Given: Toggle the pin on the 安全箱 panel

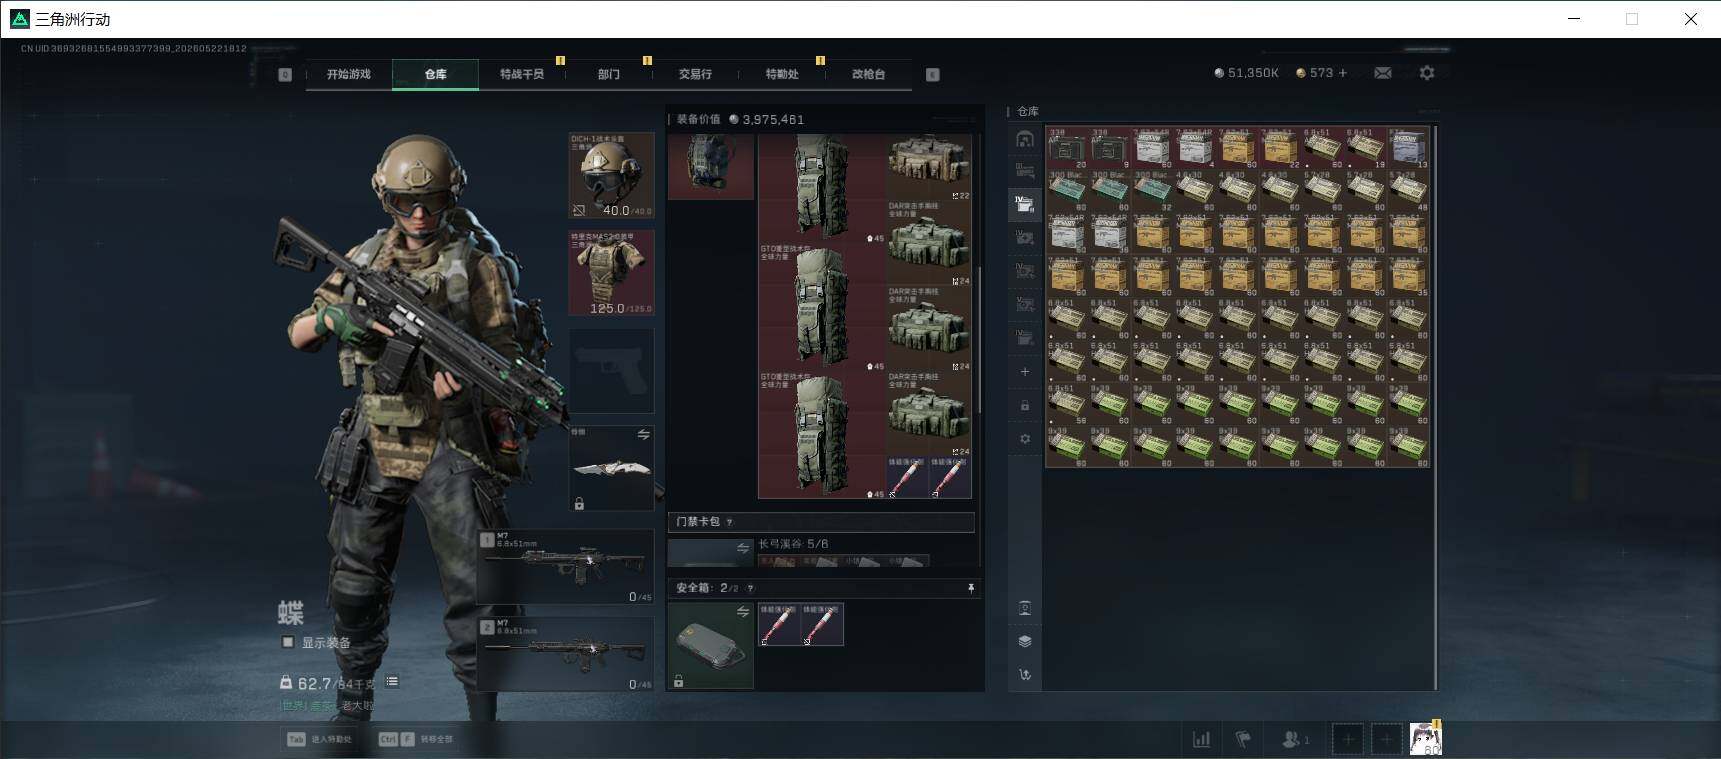Looking at the screenshot, I should (x=970, y=588).
